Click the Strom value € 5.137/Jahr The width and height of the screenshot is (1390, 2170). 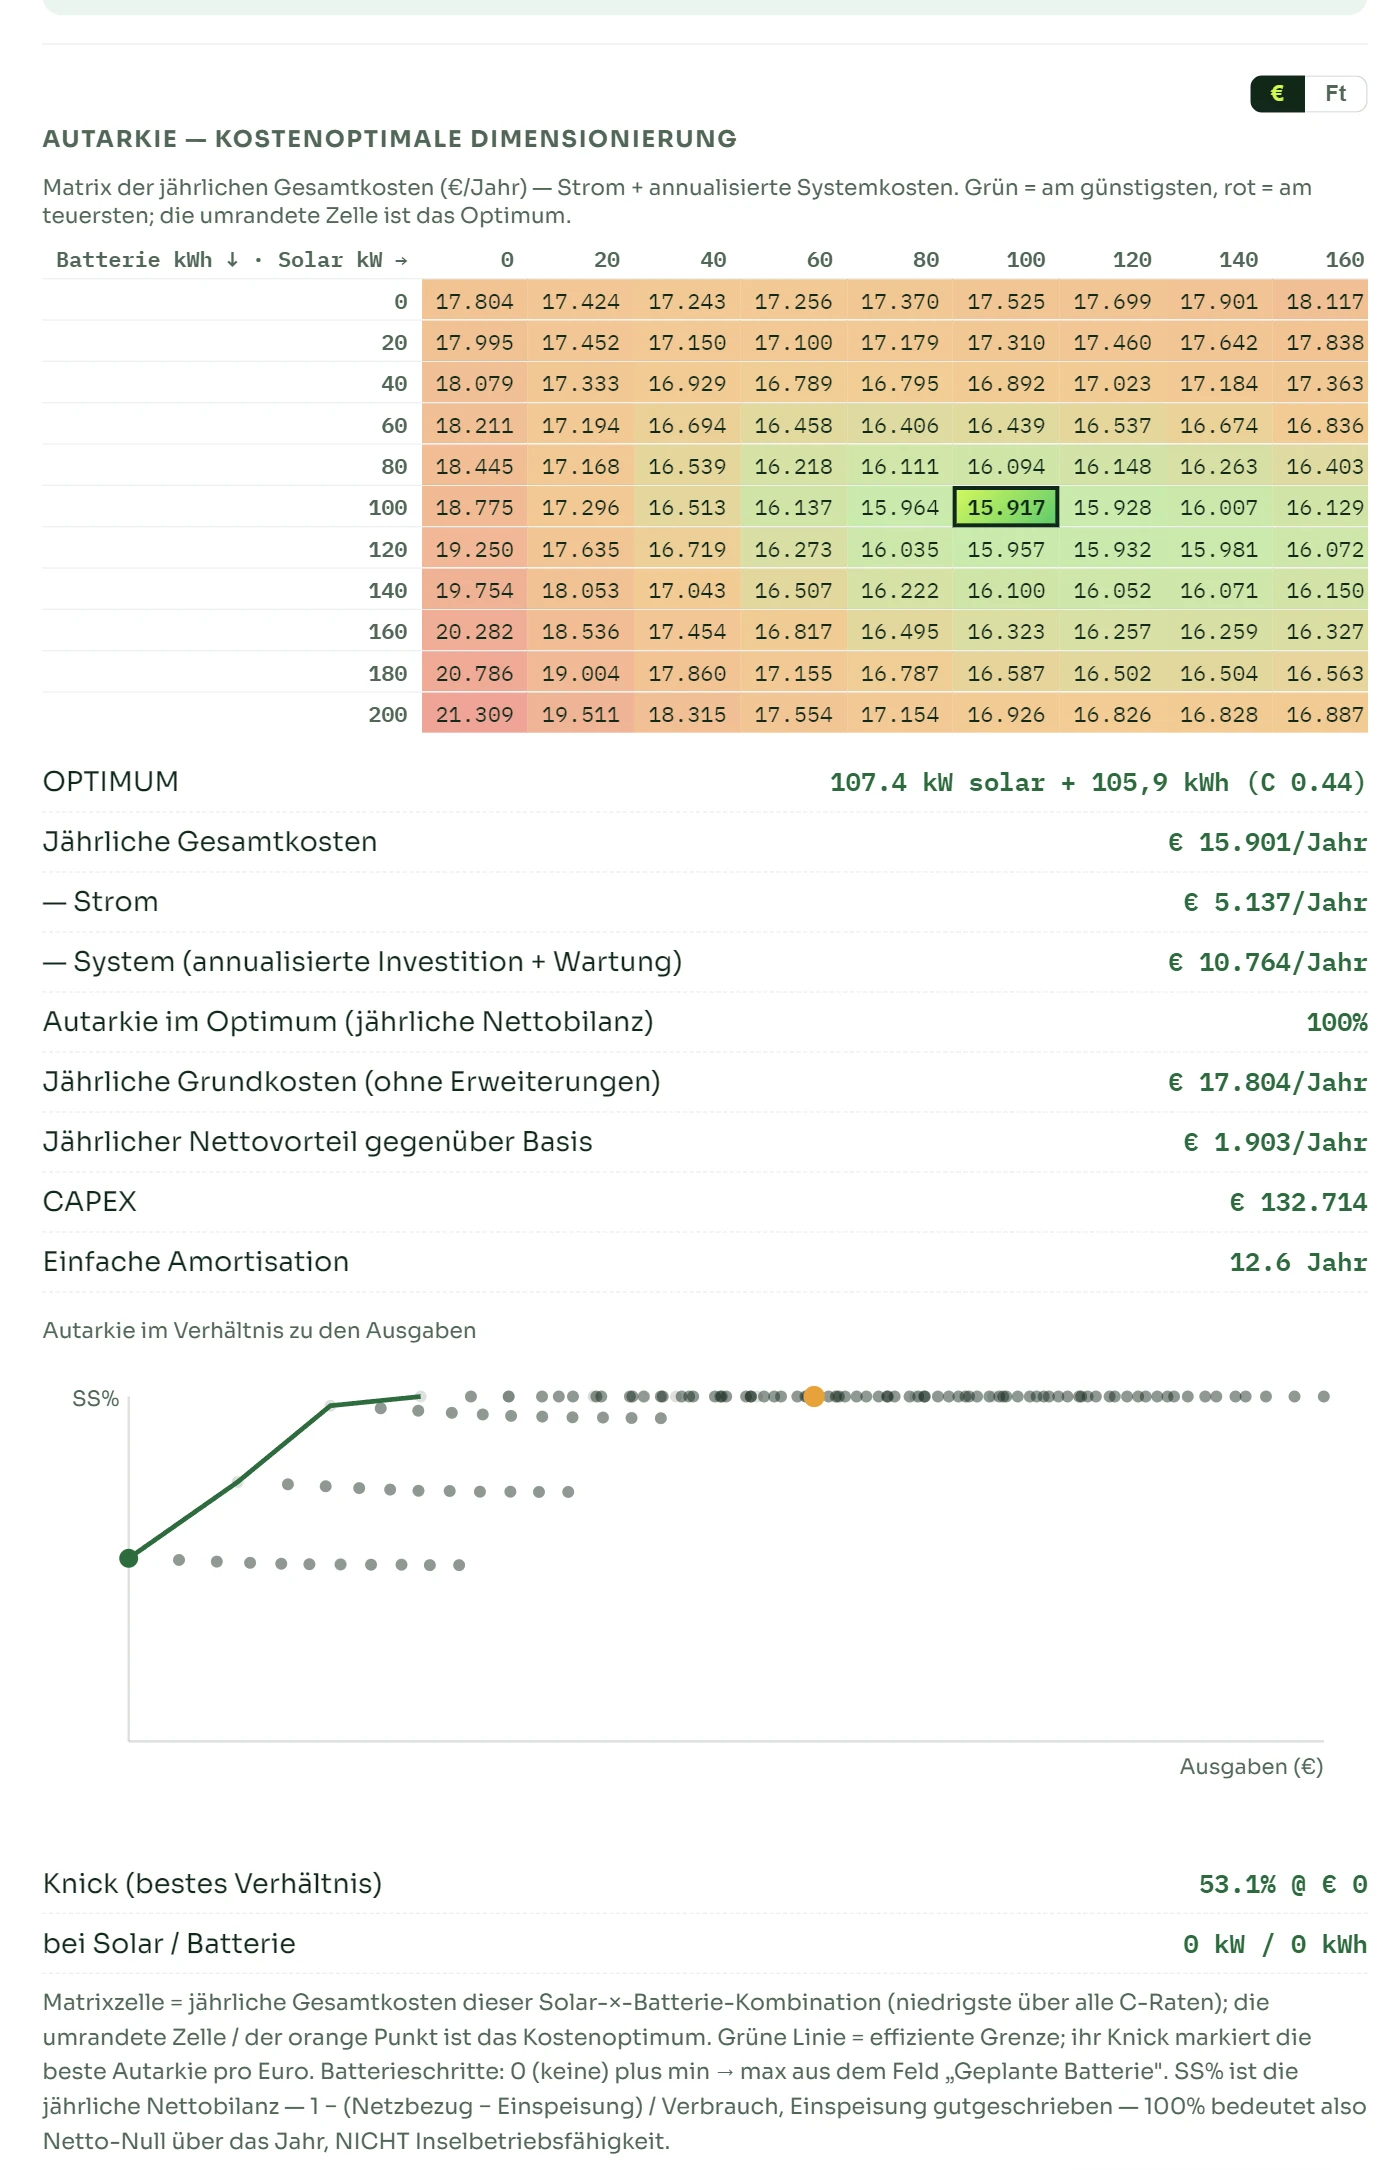(x=1275, y=902)
